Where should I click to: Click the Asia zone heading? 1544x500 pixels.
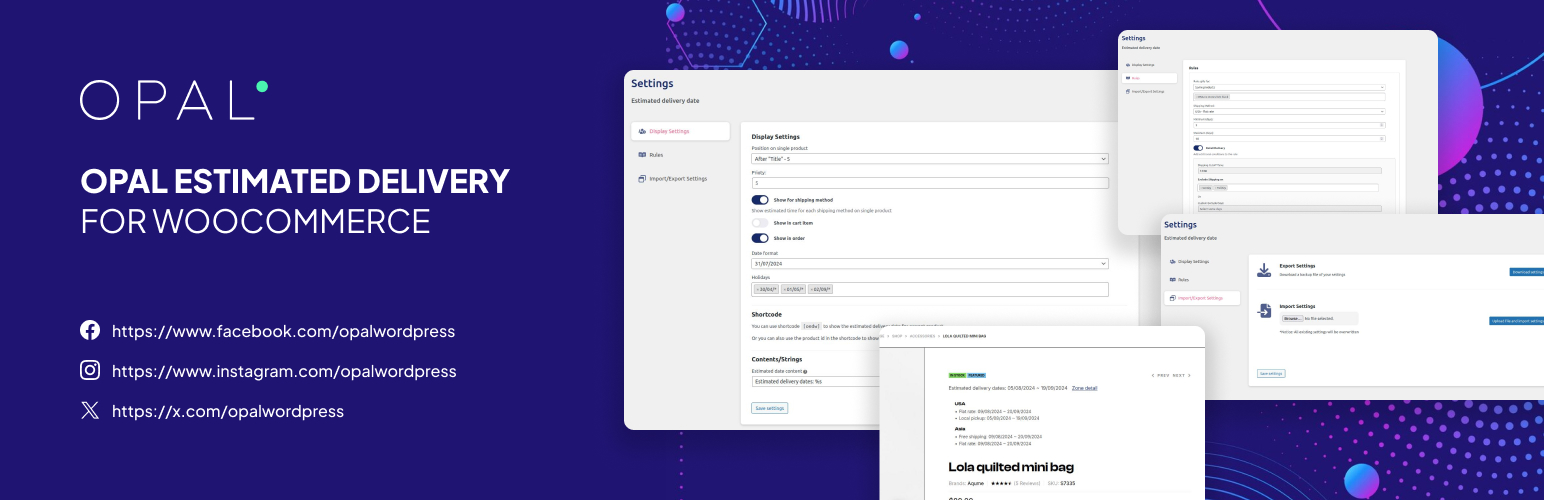pyautogui.click(x=960, y=428)
